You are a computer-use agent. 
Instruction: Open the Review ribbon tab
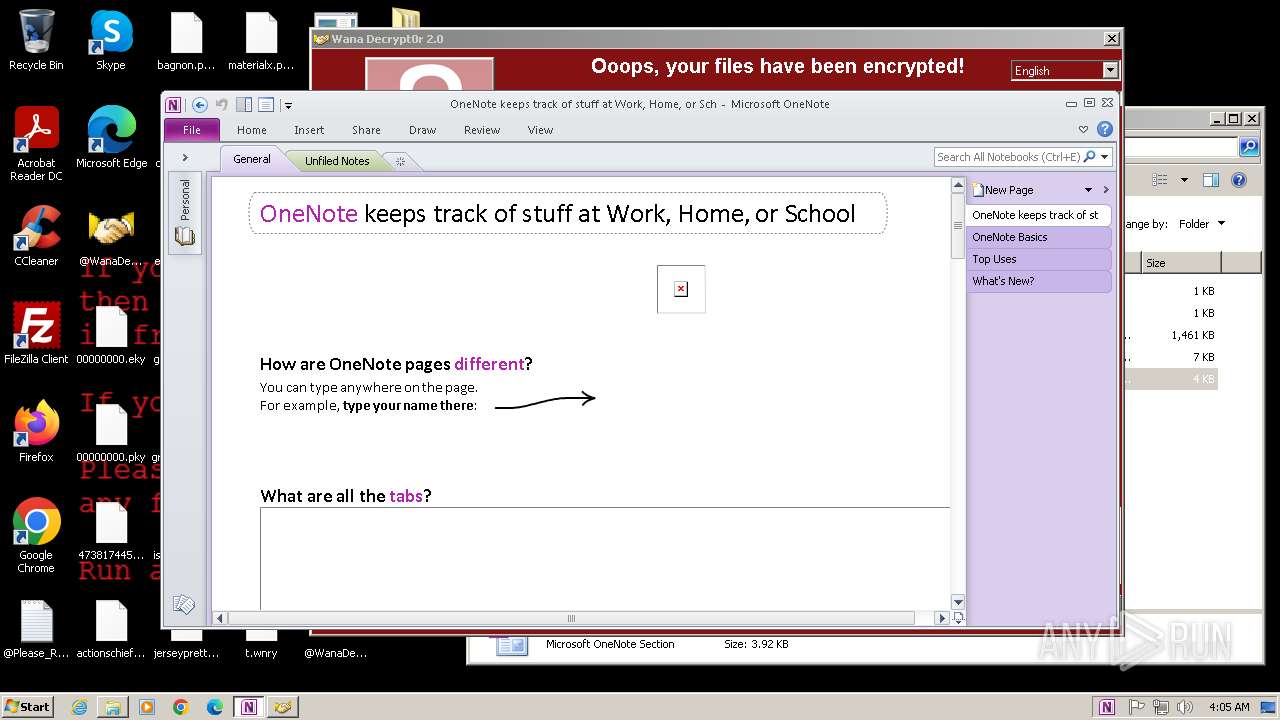pyautogui.click(x=482, y=130)
